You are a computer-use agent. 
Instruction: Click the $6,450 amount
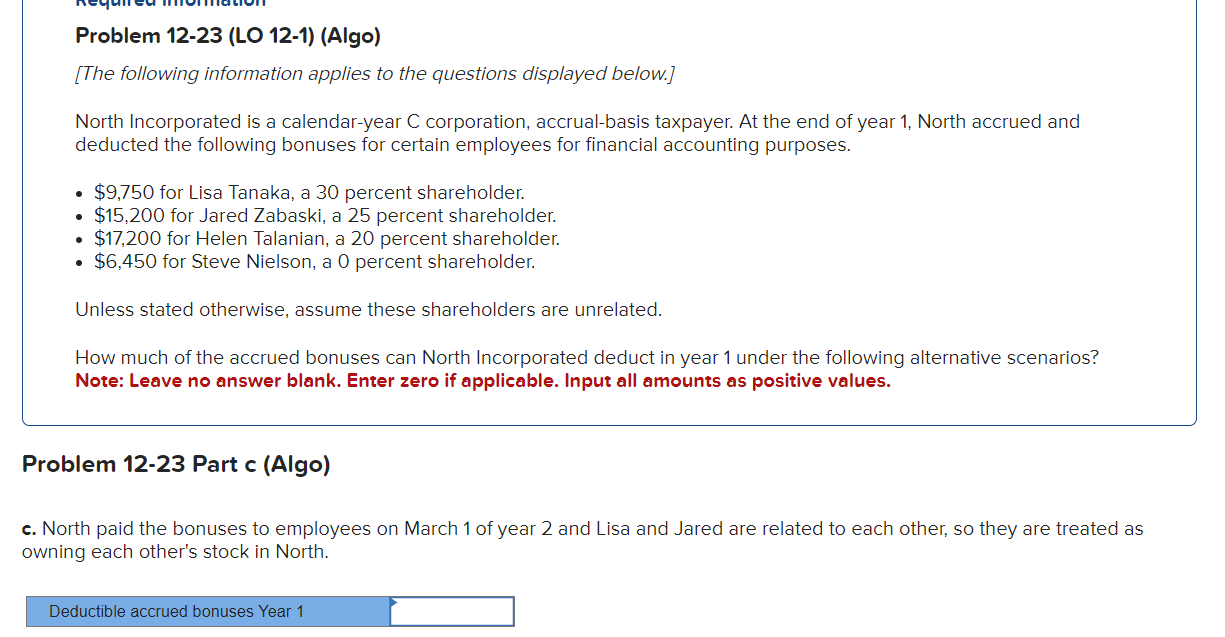[117, 261]
